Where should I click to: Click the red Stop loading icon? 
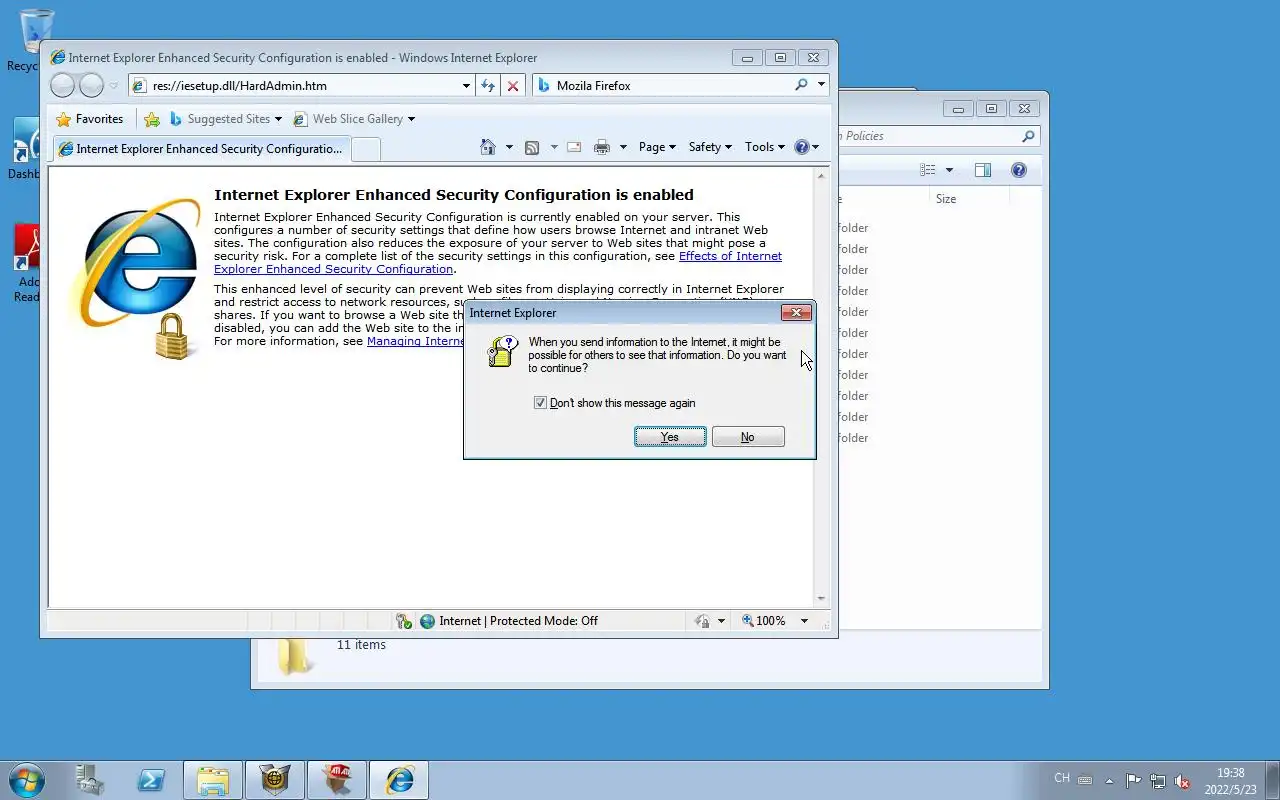(513, 86)
